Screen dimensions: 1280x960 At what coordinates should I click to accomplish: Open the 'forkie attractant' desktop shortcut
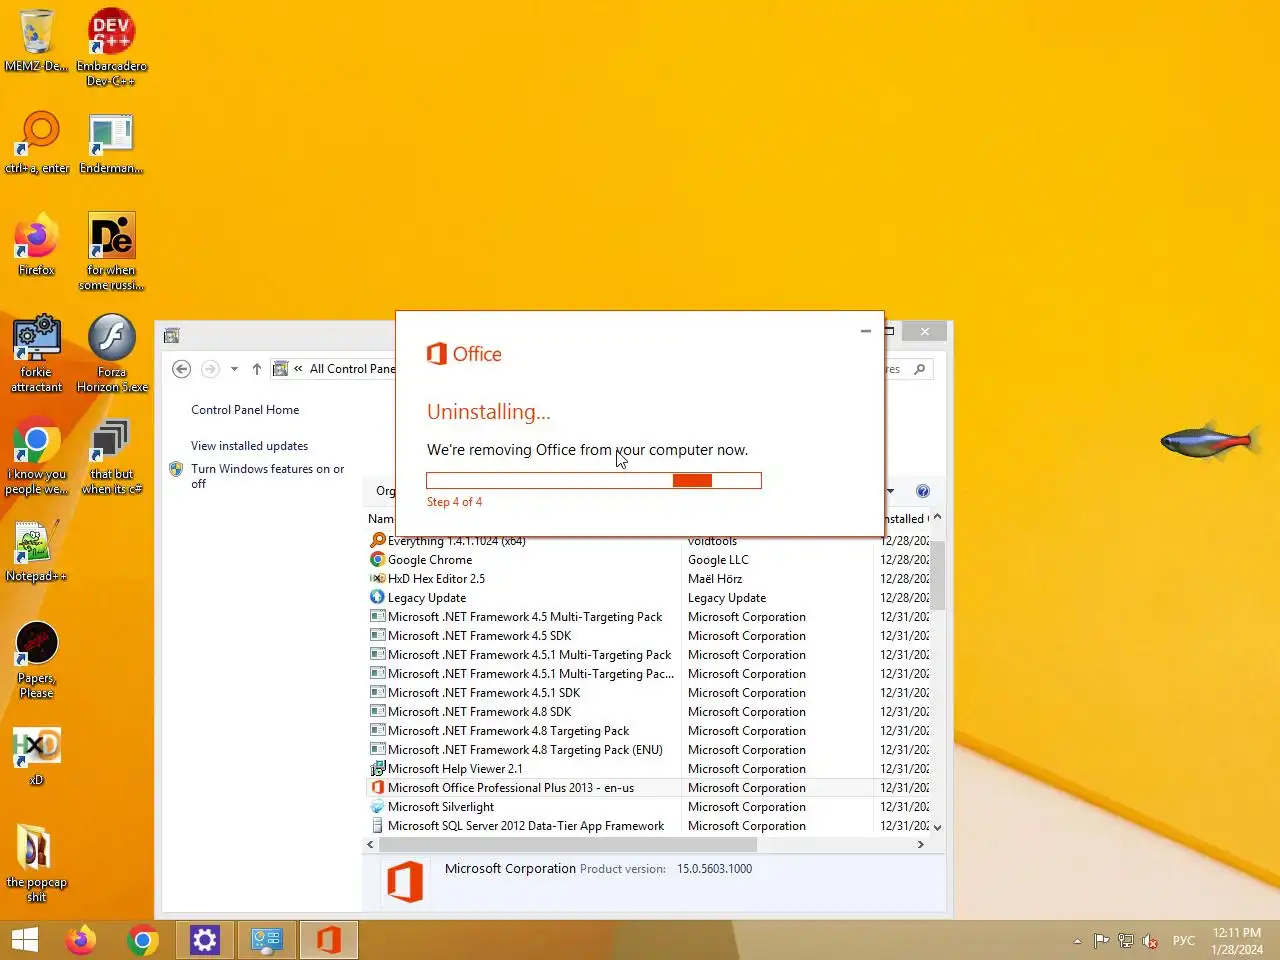click(36, 353)
